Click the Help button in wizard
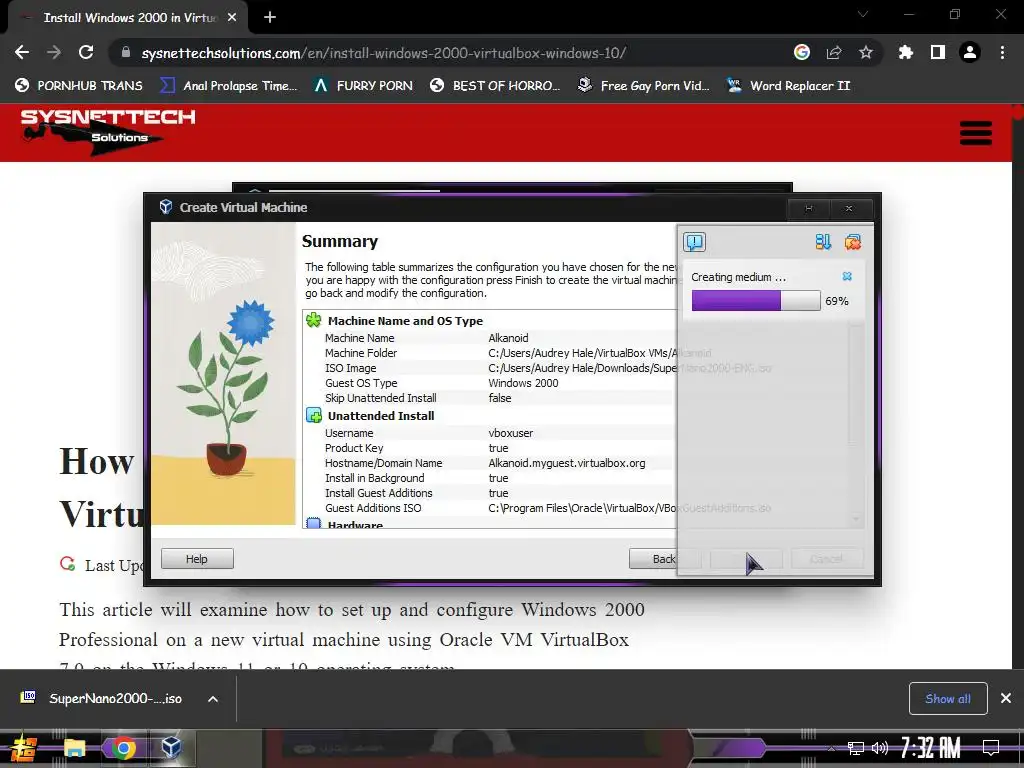The width and height of the screenshot is (1024, 768). click(197, 559)
